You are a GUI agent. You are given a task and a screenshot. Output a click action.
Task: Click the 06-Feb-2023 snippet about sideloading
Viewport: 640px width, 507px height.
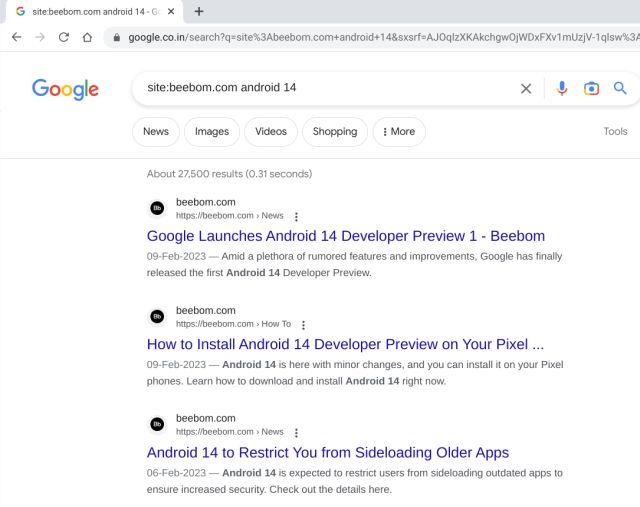click(354, 481)
